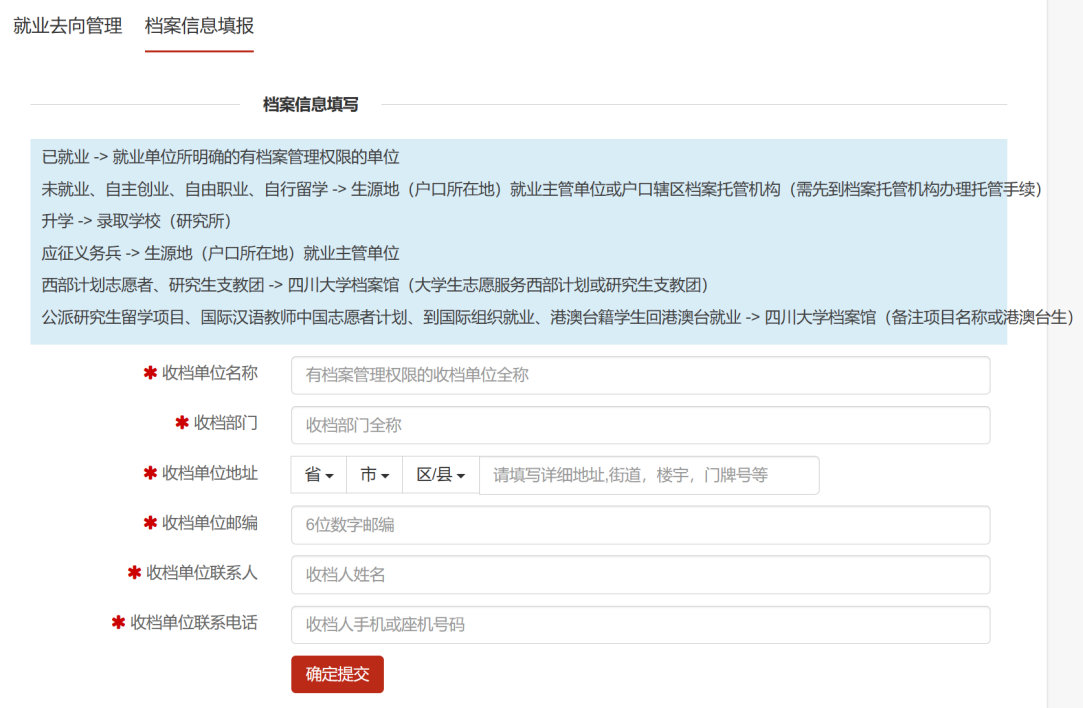Open the 省 province dropdown
This screenshot has height=708, width=1083.
[318, 475]
